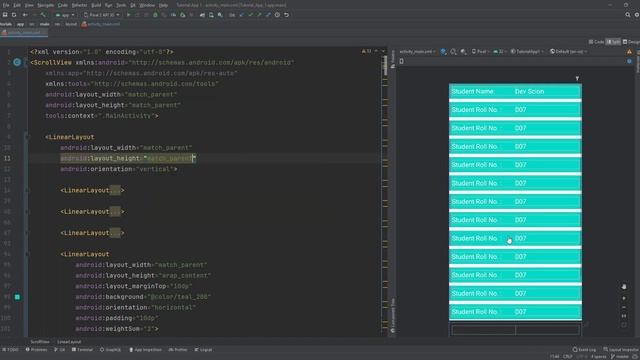Open the Edit menu
This screenshot has height=360, width=640.
tap(17, 5)
